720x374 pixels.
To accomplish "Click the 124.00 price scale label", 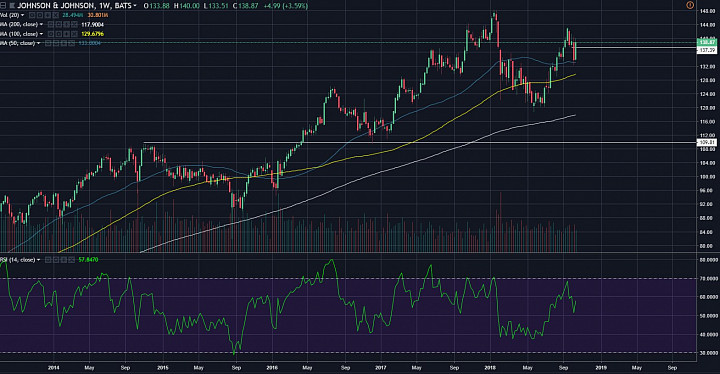I will (708, 94).
